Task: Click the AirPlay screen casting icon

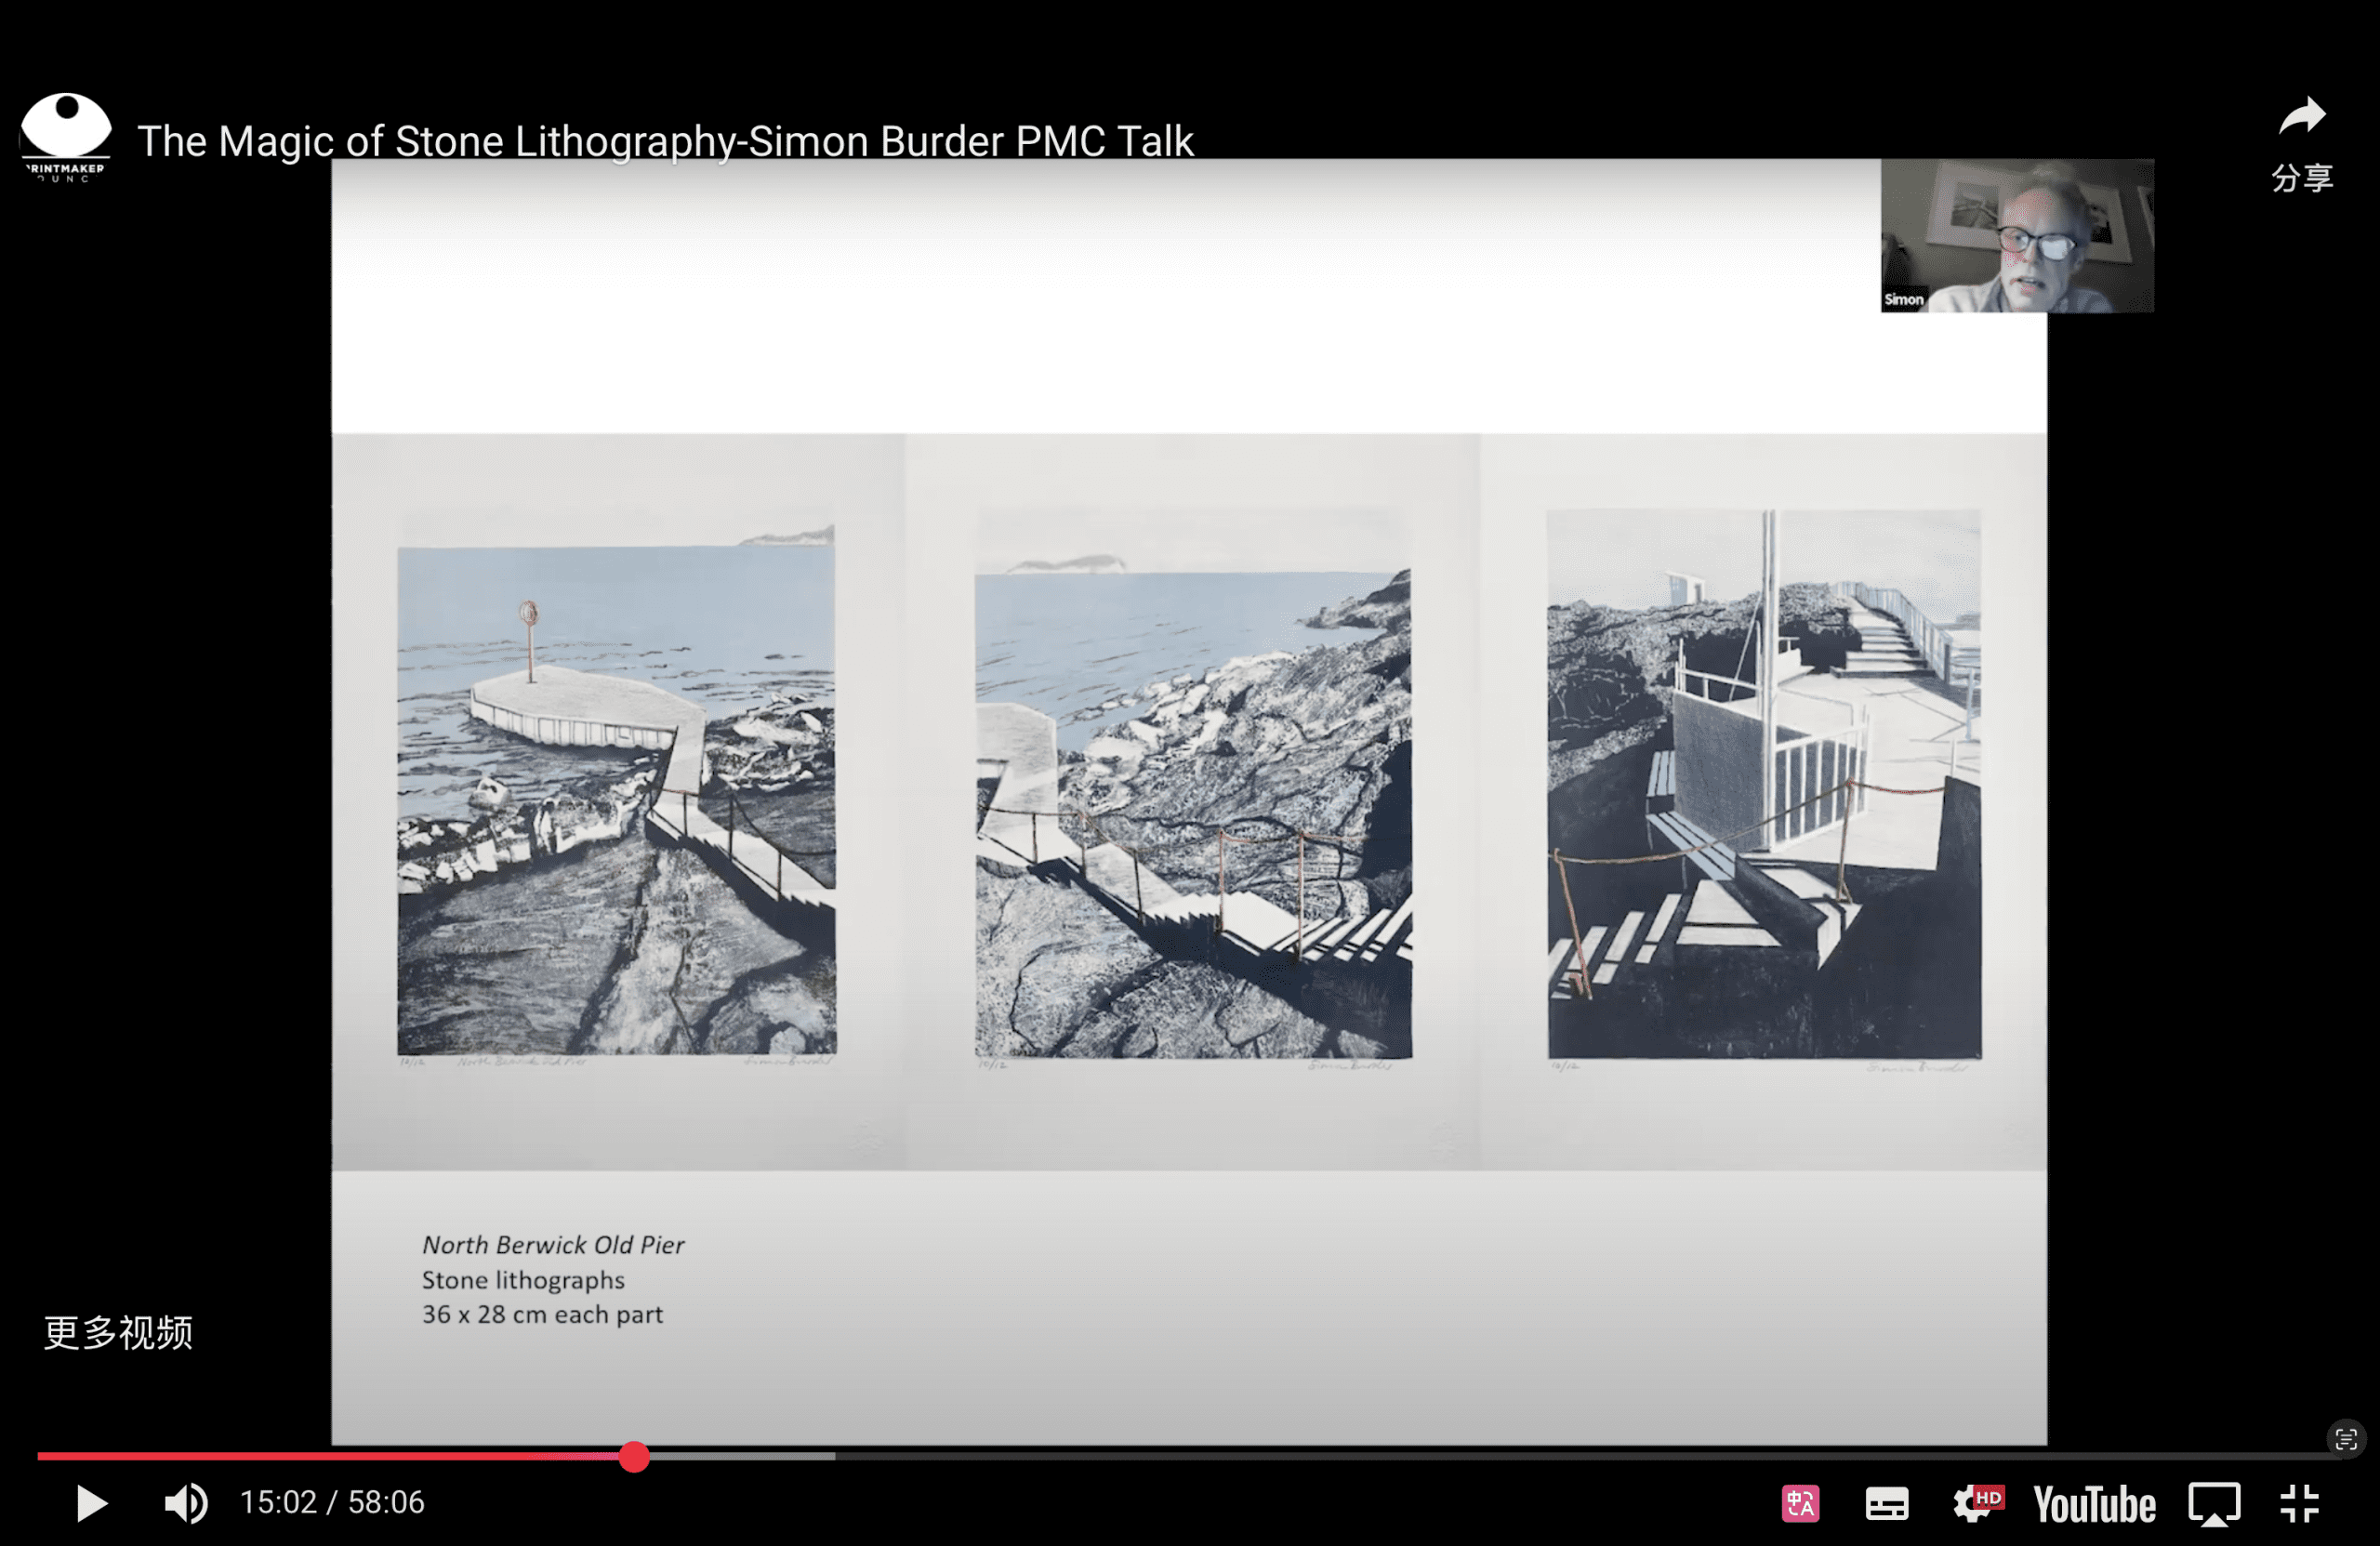Action: click(2214, 1504)
